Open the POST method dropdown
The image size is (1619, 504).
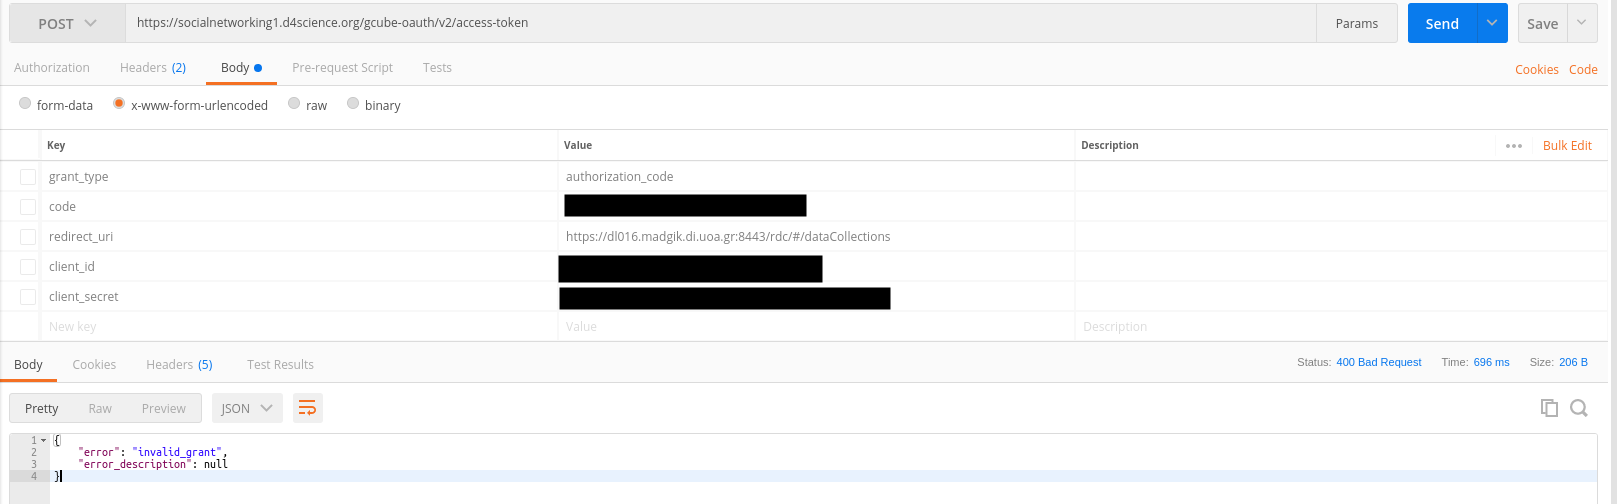pos(67,24)
